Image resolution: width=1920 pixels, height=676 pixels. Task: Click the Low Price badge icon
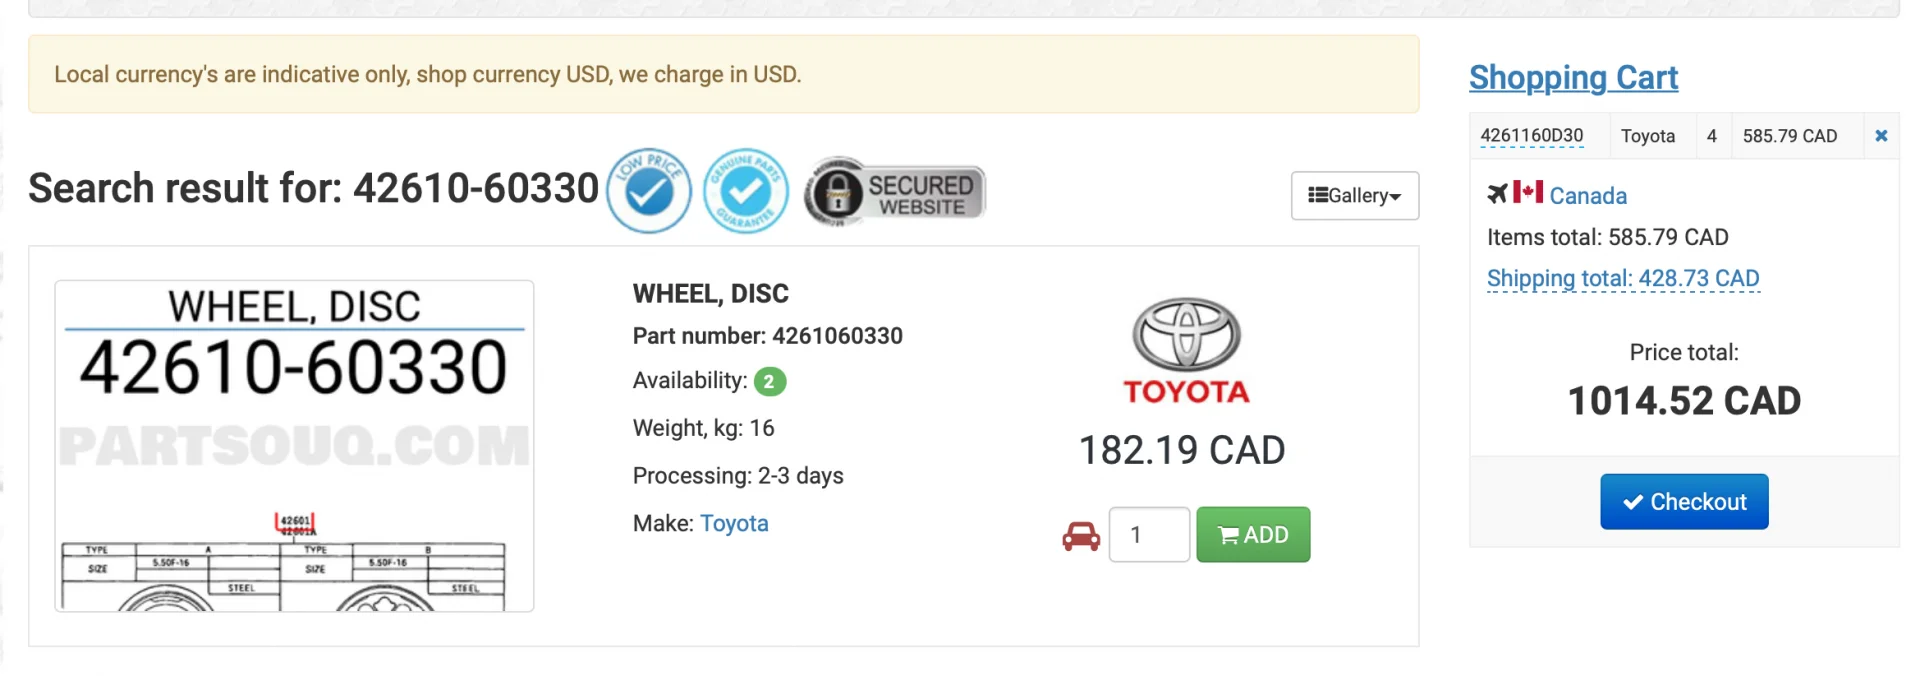(x=649, y=190)
